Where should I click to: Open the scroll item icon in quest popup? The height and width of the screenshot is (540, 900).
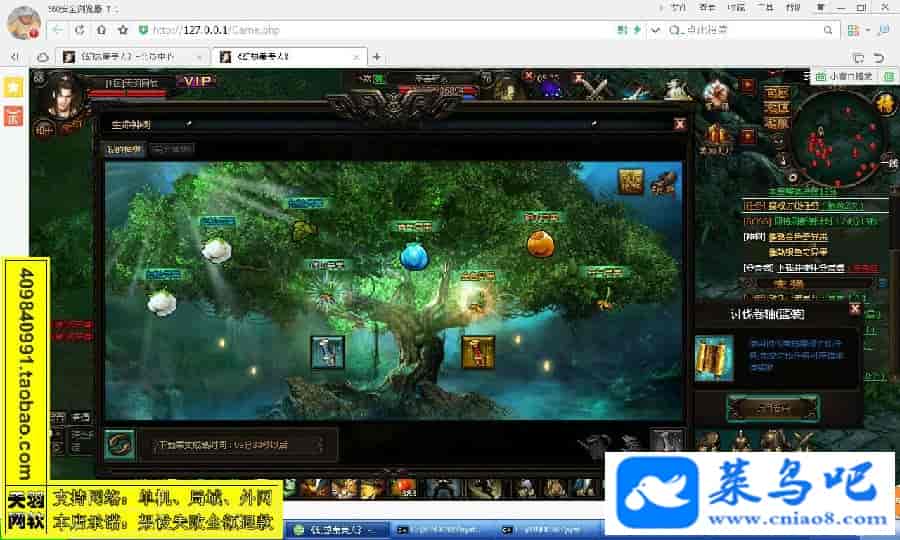pos(714,359)
